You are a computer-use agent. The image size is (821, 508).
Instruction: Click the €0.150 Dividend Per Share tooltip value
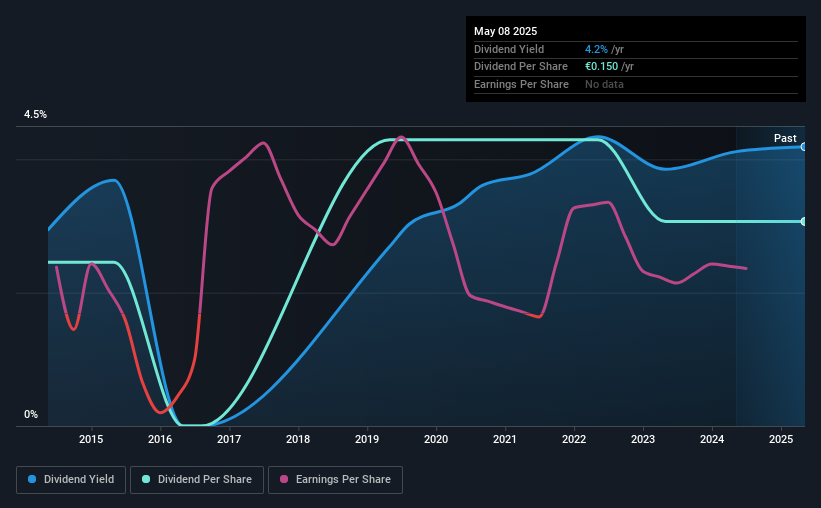pos(601,67)
